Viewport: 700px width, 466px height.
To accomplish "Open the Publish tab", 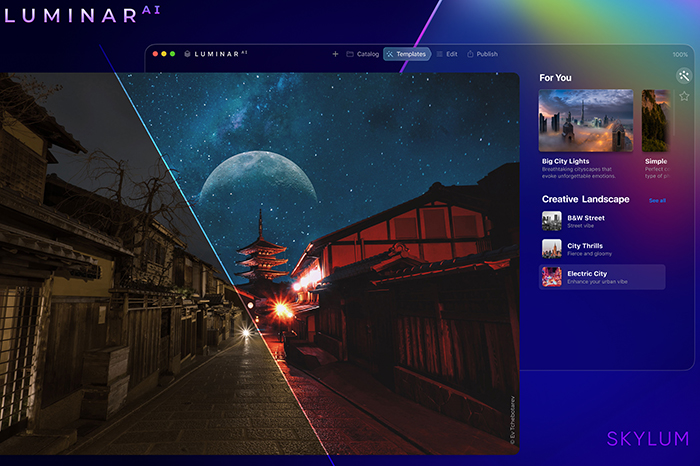I will pyautogui.click(x=482, y=54).
